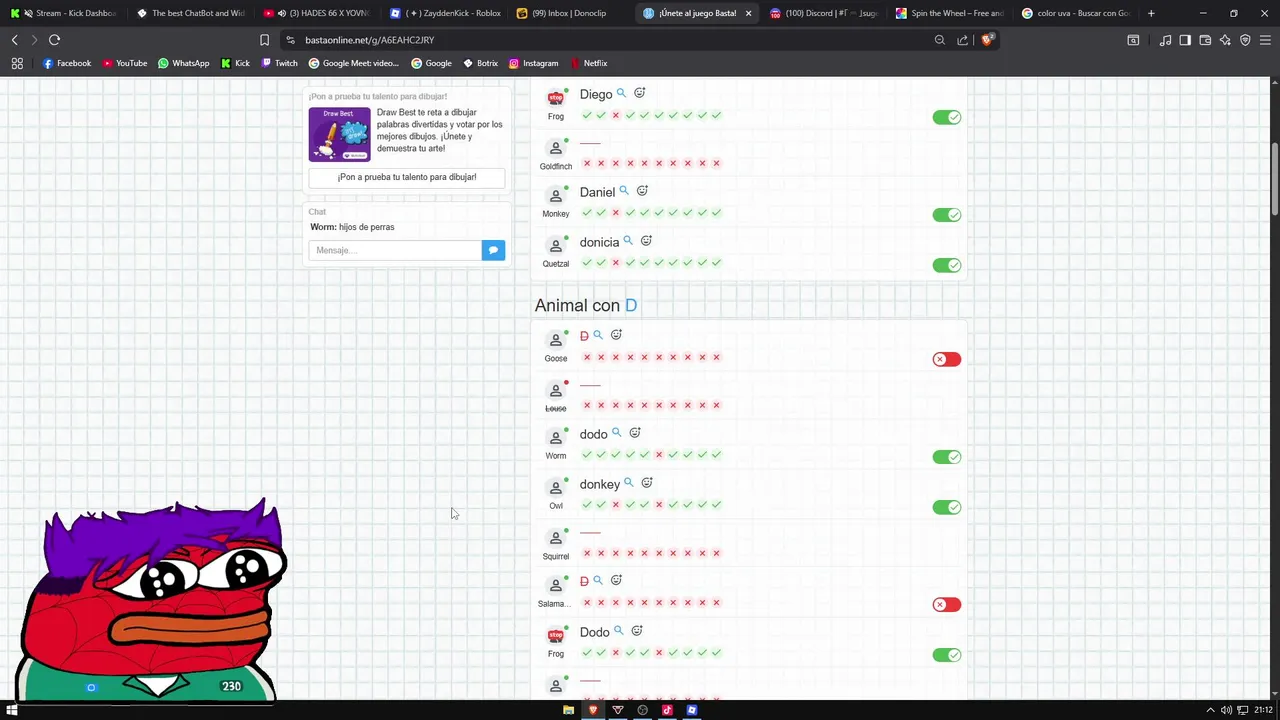Toggle red switch for Goose's answer
Viewport: 1280px width, 720px height.
[947, 359]
